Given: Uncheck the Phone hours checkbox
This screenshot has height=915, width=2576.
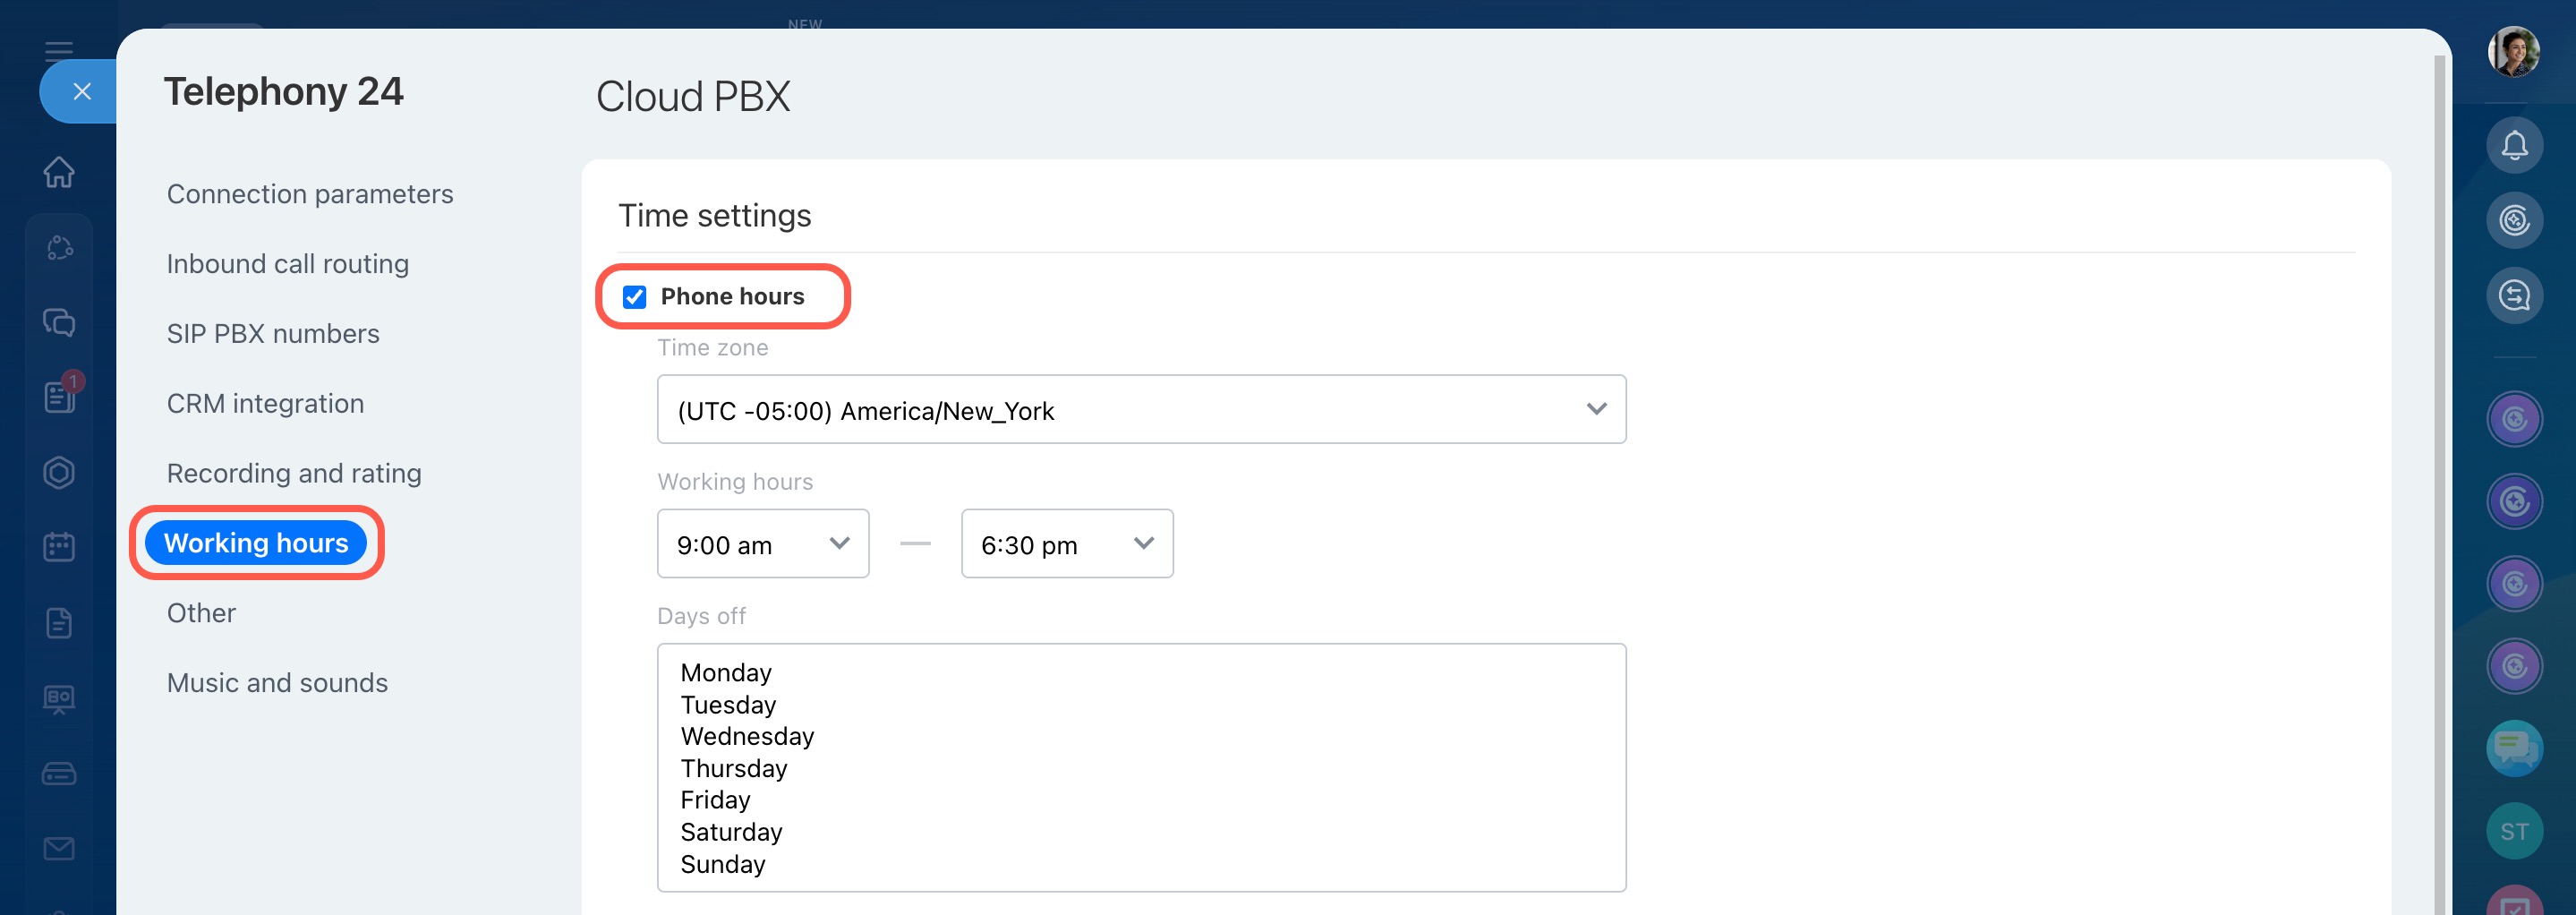Looking at the screenshot, I should pos(635,297).
